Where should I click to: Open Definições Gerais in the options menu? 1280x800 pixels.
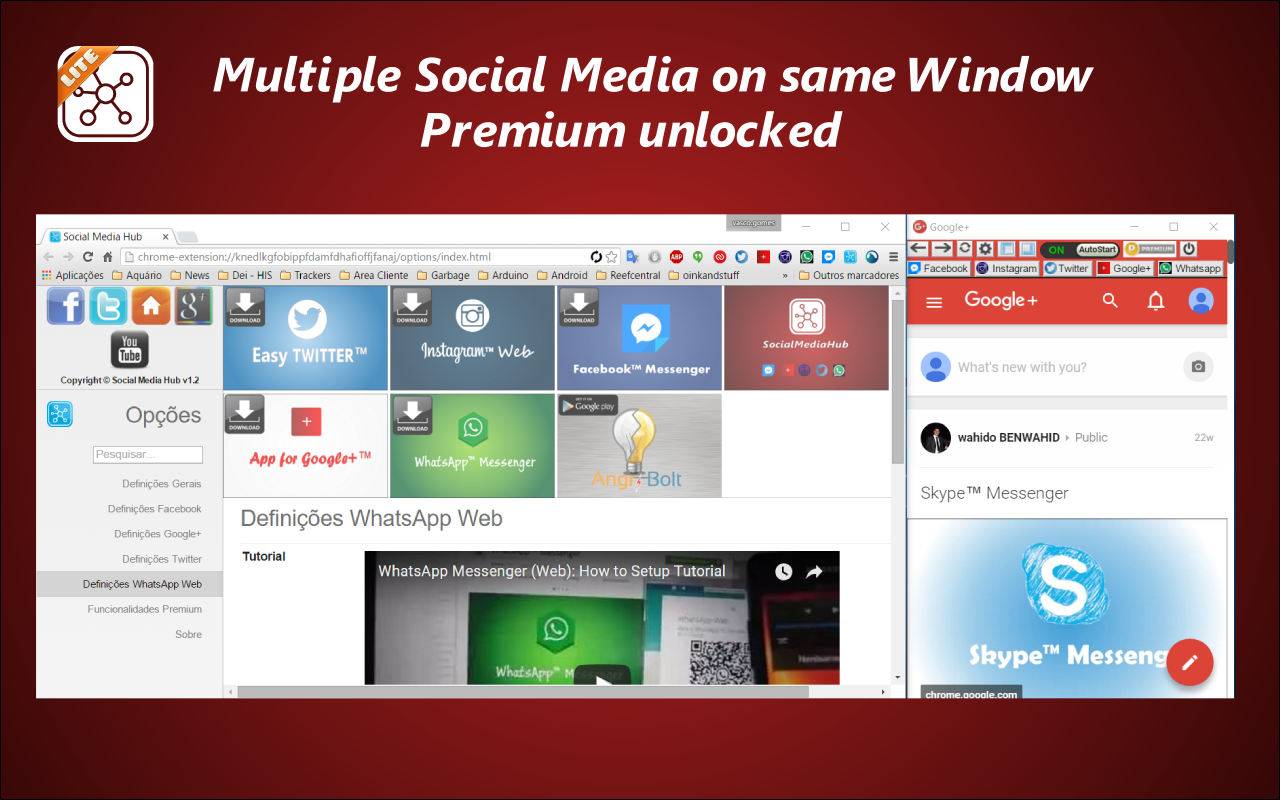coord(162,484)
